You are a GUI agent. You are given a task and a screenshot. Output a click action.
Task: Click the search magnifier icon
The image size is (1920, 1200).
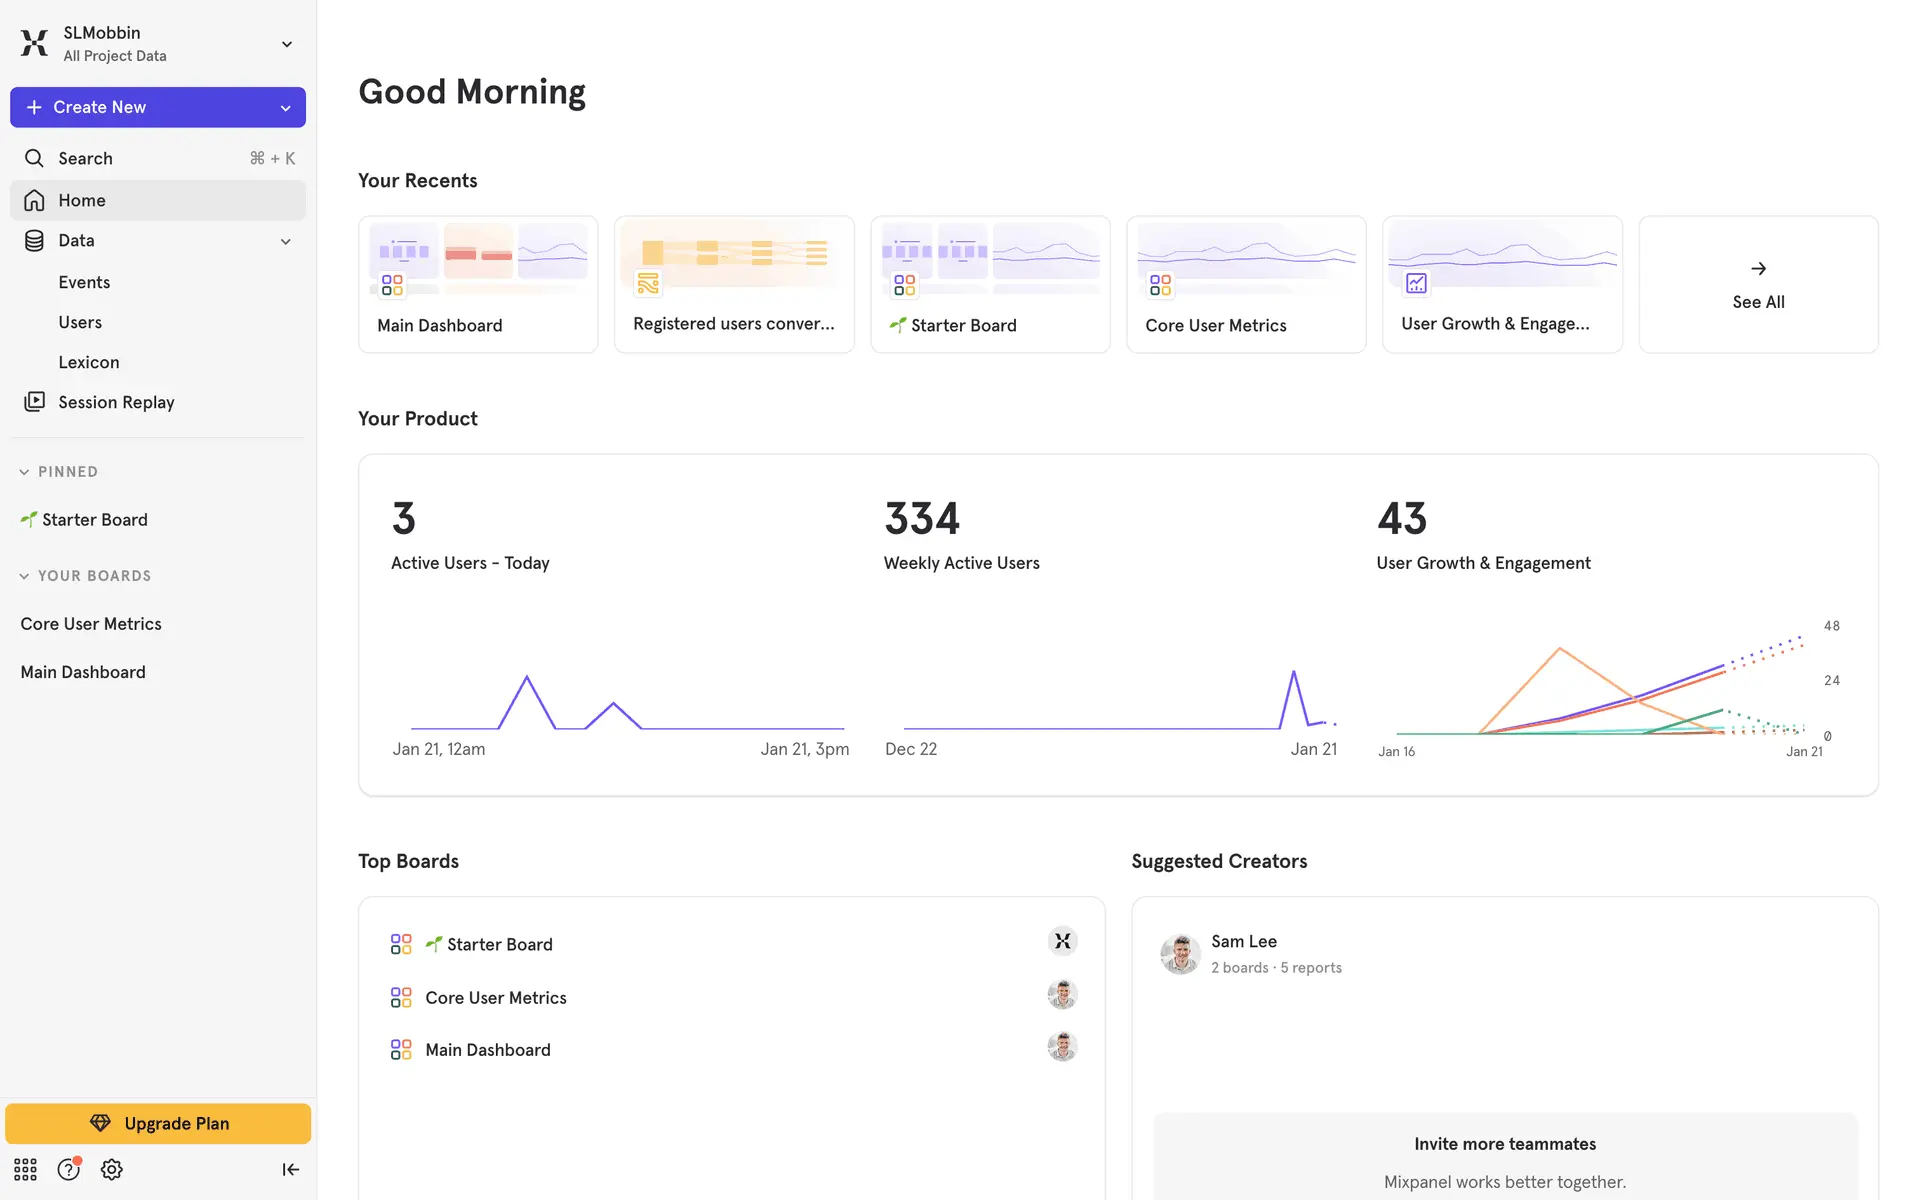pyautogui.click(x=34, y=158)
